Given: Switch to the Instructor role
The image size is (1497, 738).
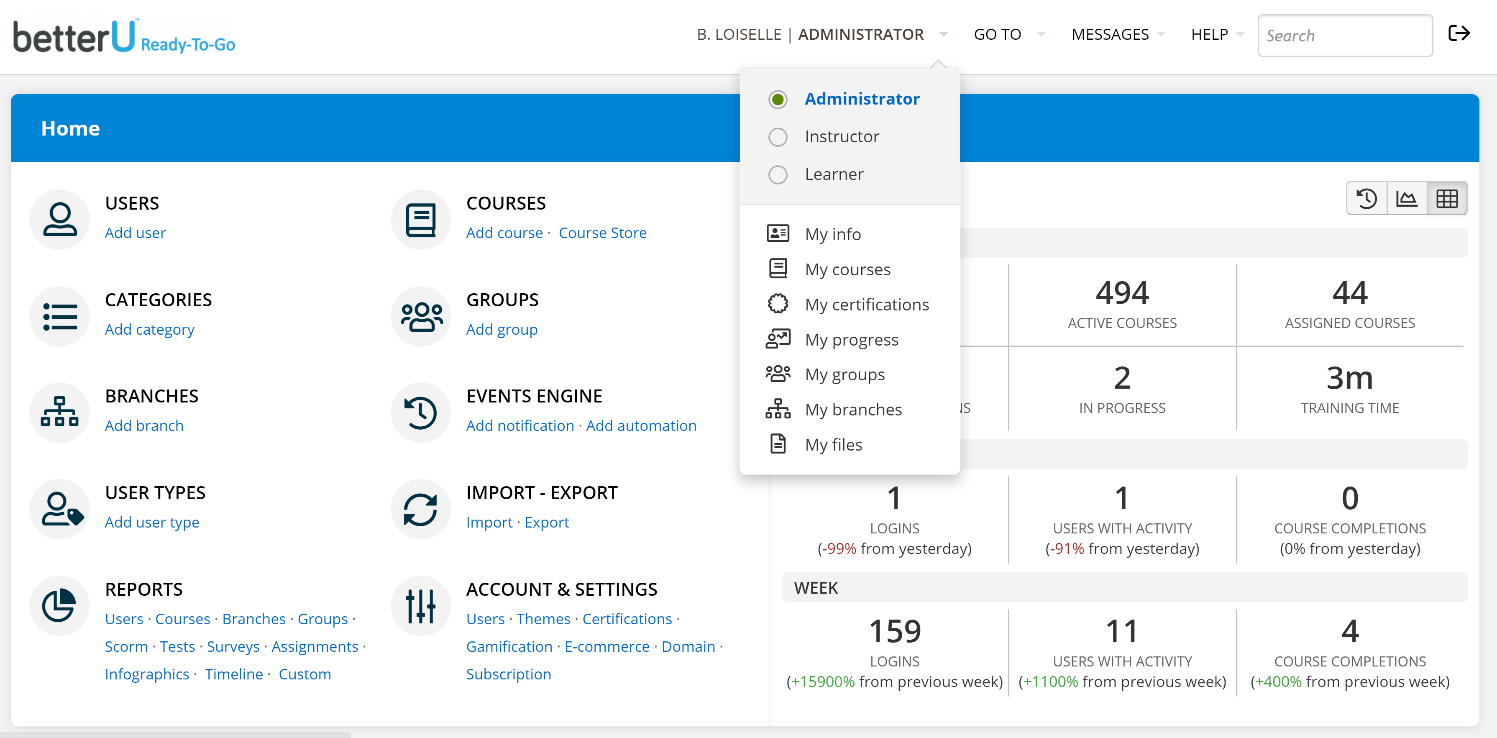Looking at the screenshot, I should coord(778,137).
